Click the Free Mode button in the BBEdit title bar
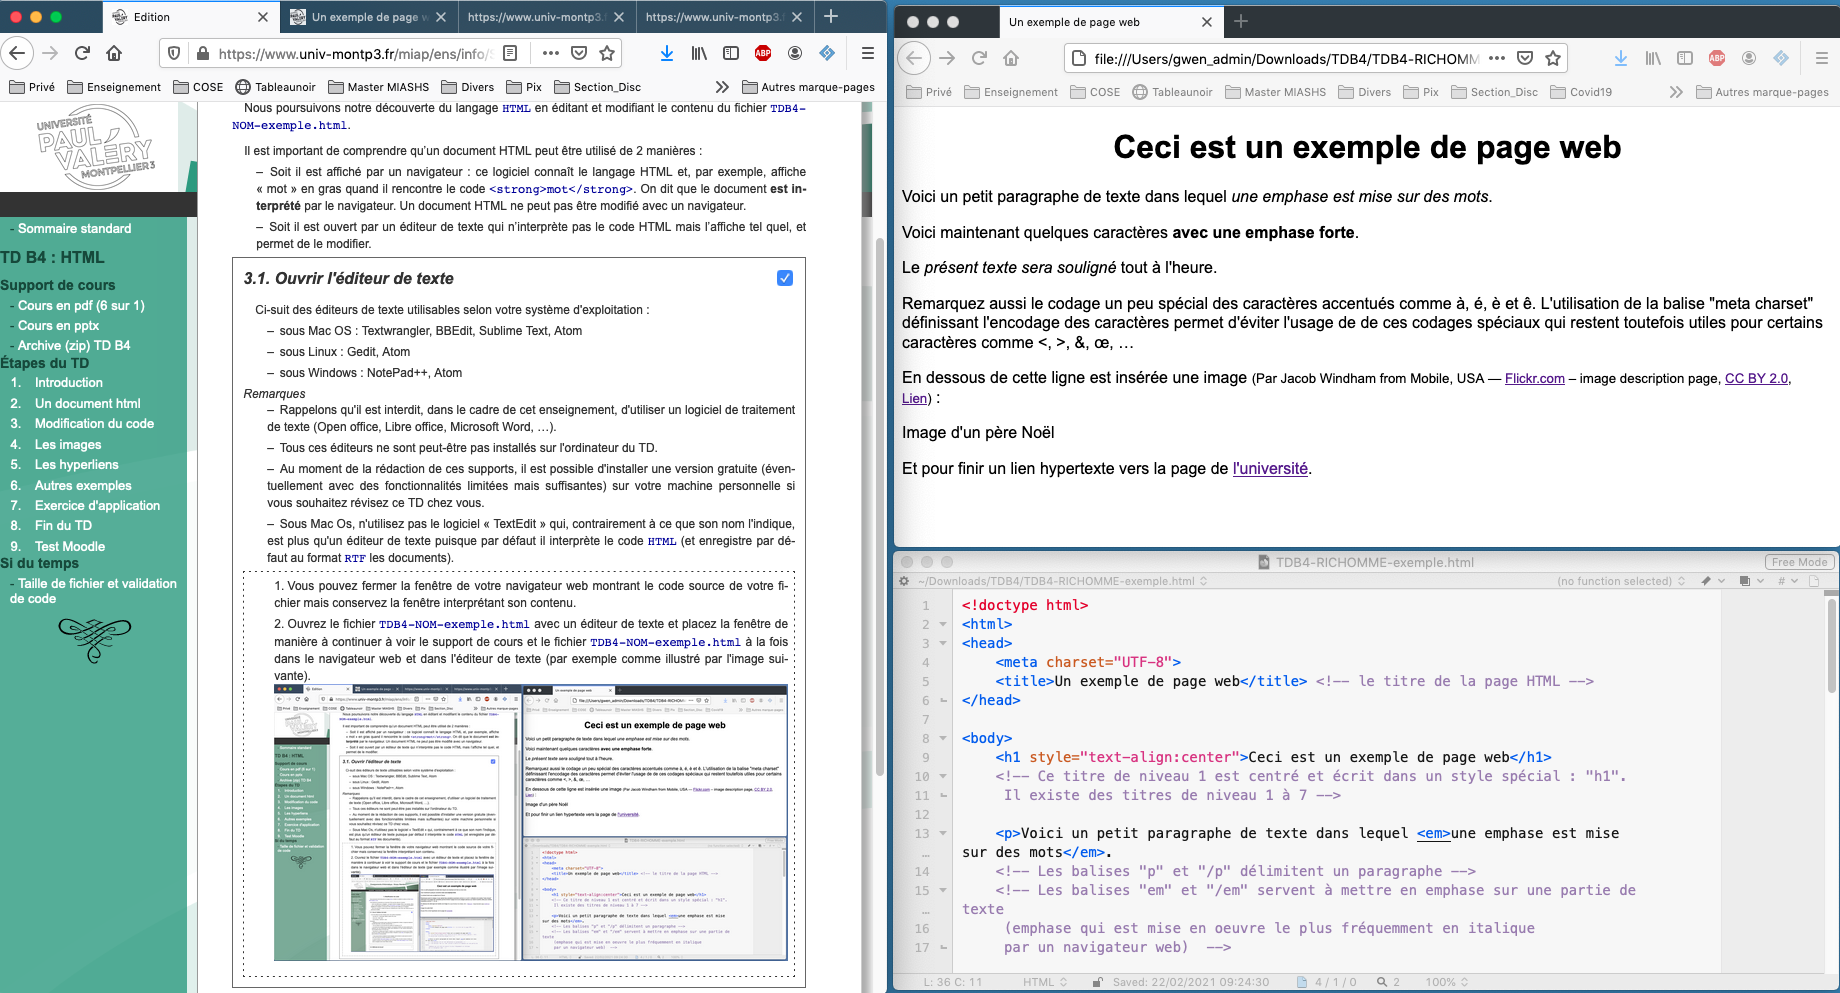 click(x=1799, y=562)
